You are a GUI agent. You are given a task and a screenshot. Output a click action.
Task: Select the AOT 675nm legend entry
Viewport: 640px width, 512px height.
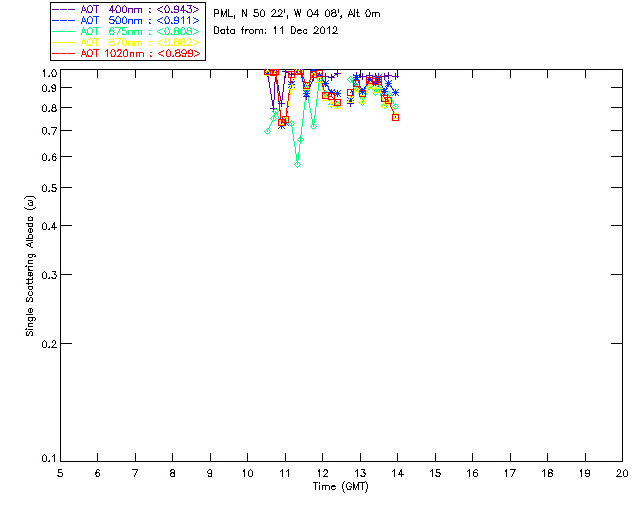point(127,31)
